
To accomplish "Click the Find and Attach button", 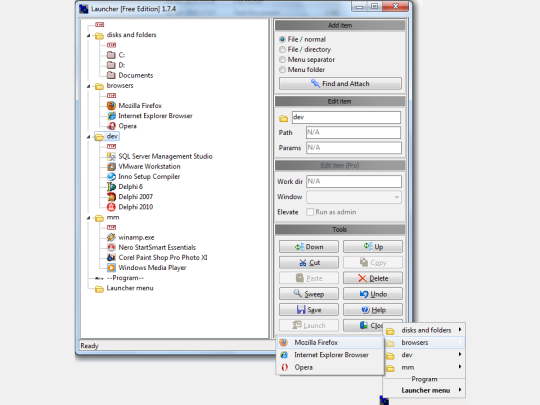I will point(340,84).
